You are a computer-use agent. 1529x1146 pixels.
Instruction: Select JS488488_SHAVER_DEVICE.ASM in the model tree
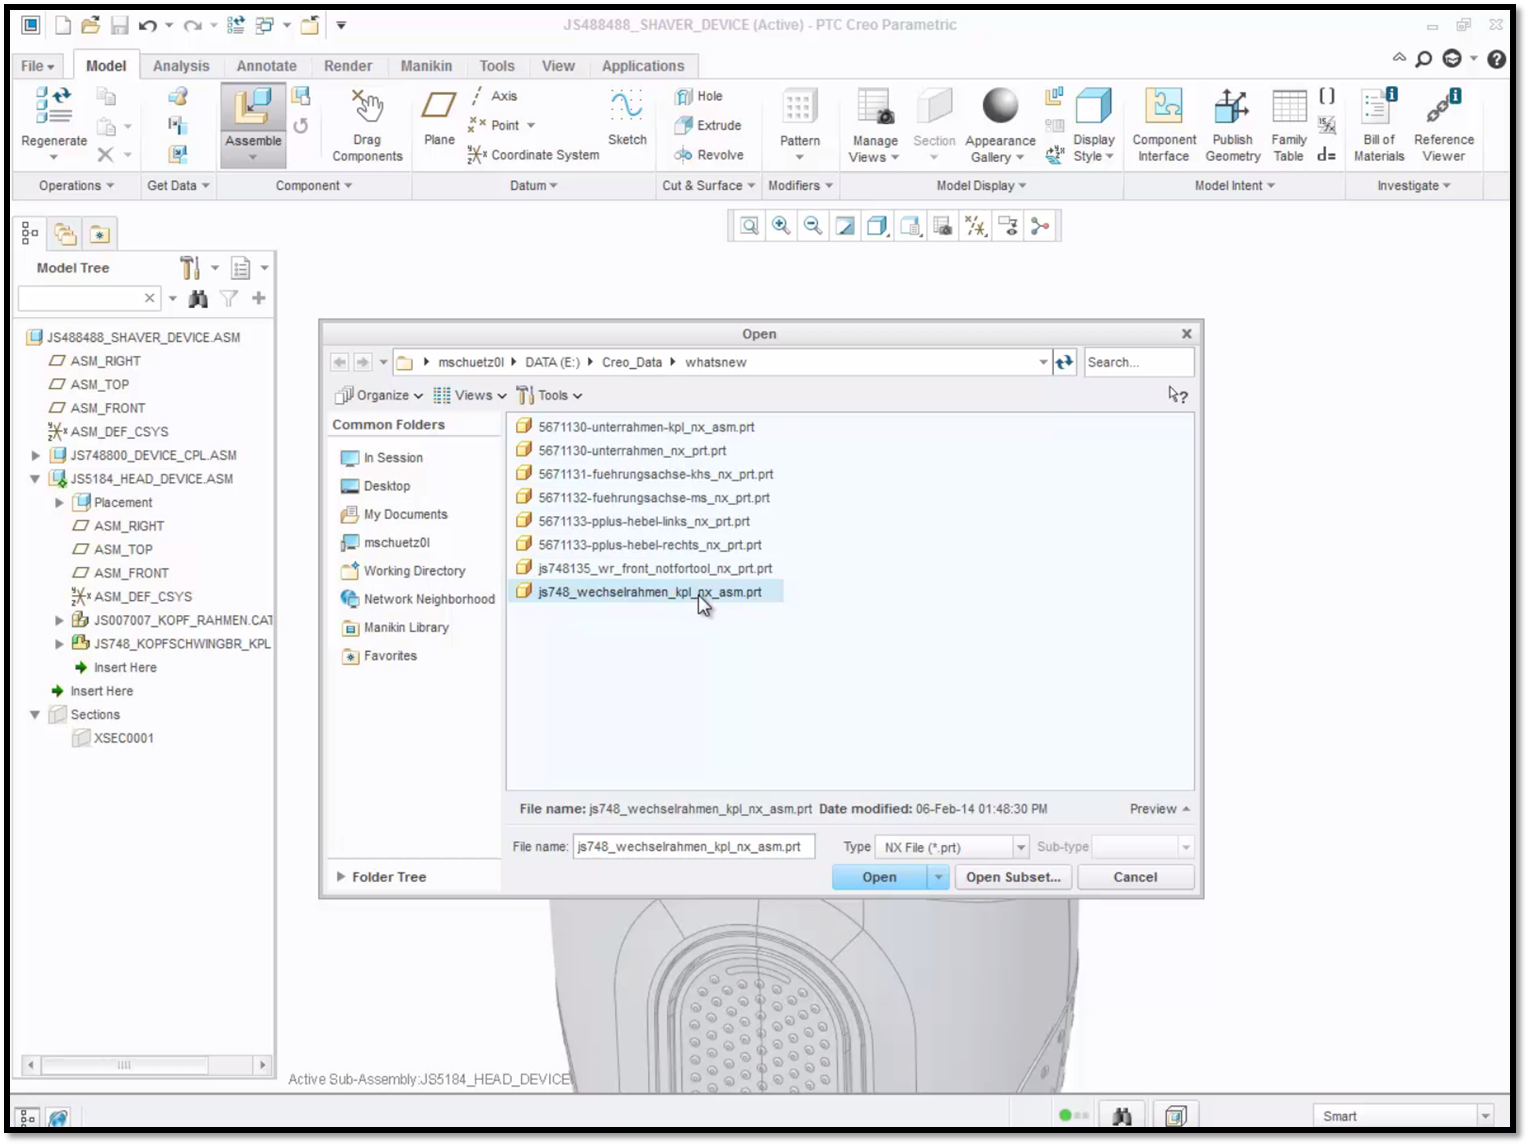click(133, 337)
